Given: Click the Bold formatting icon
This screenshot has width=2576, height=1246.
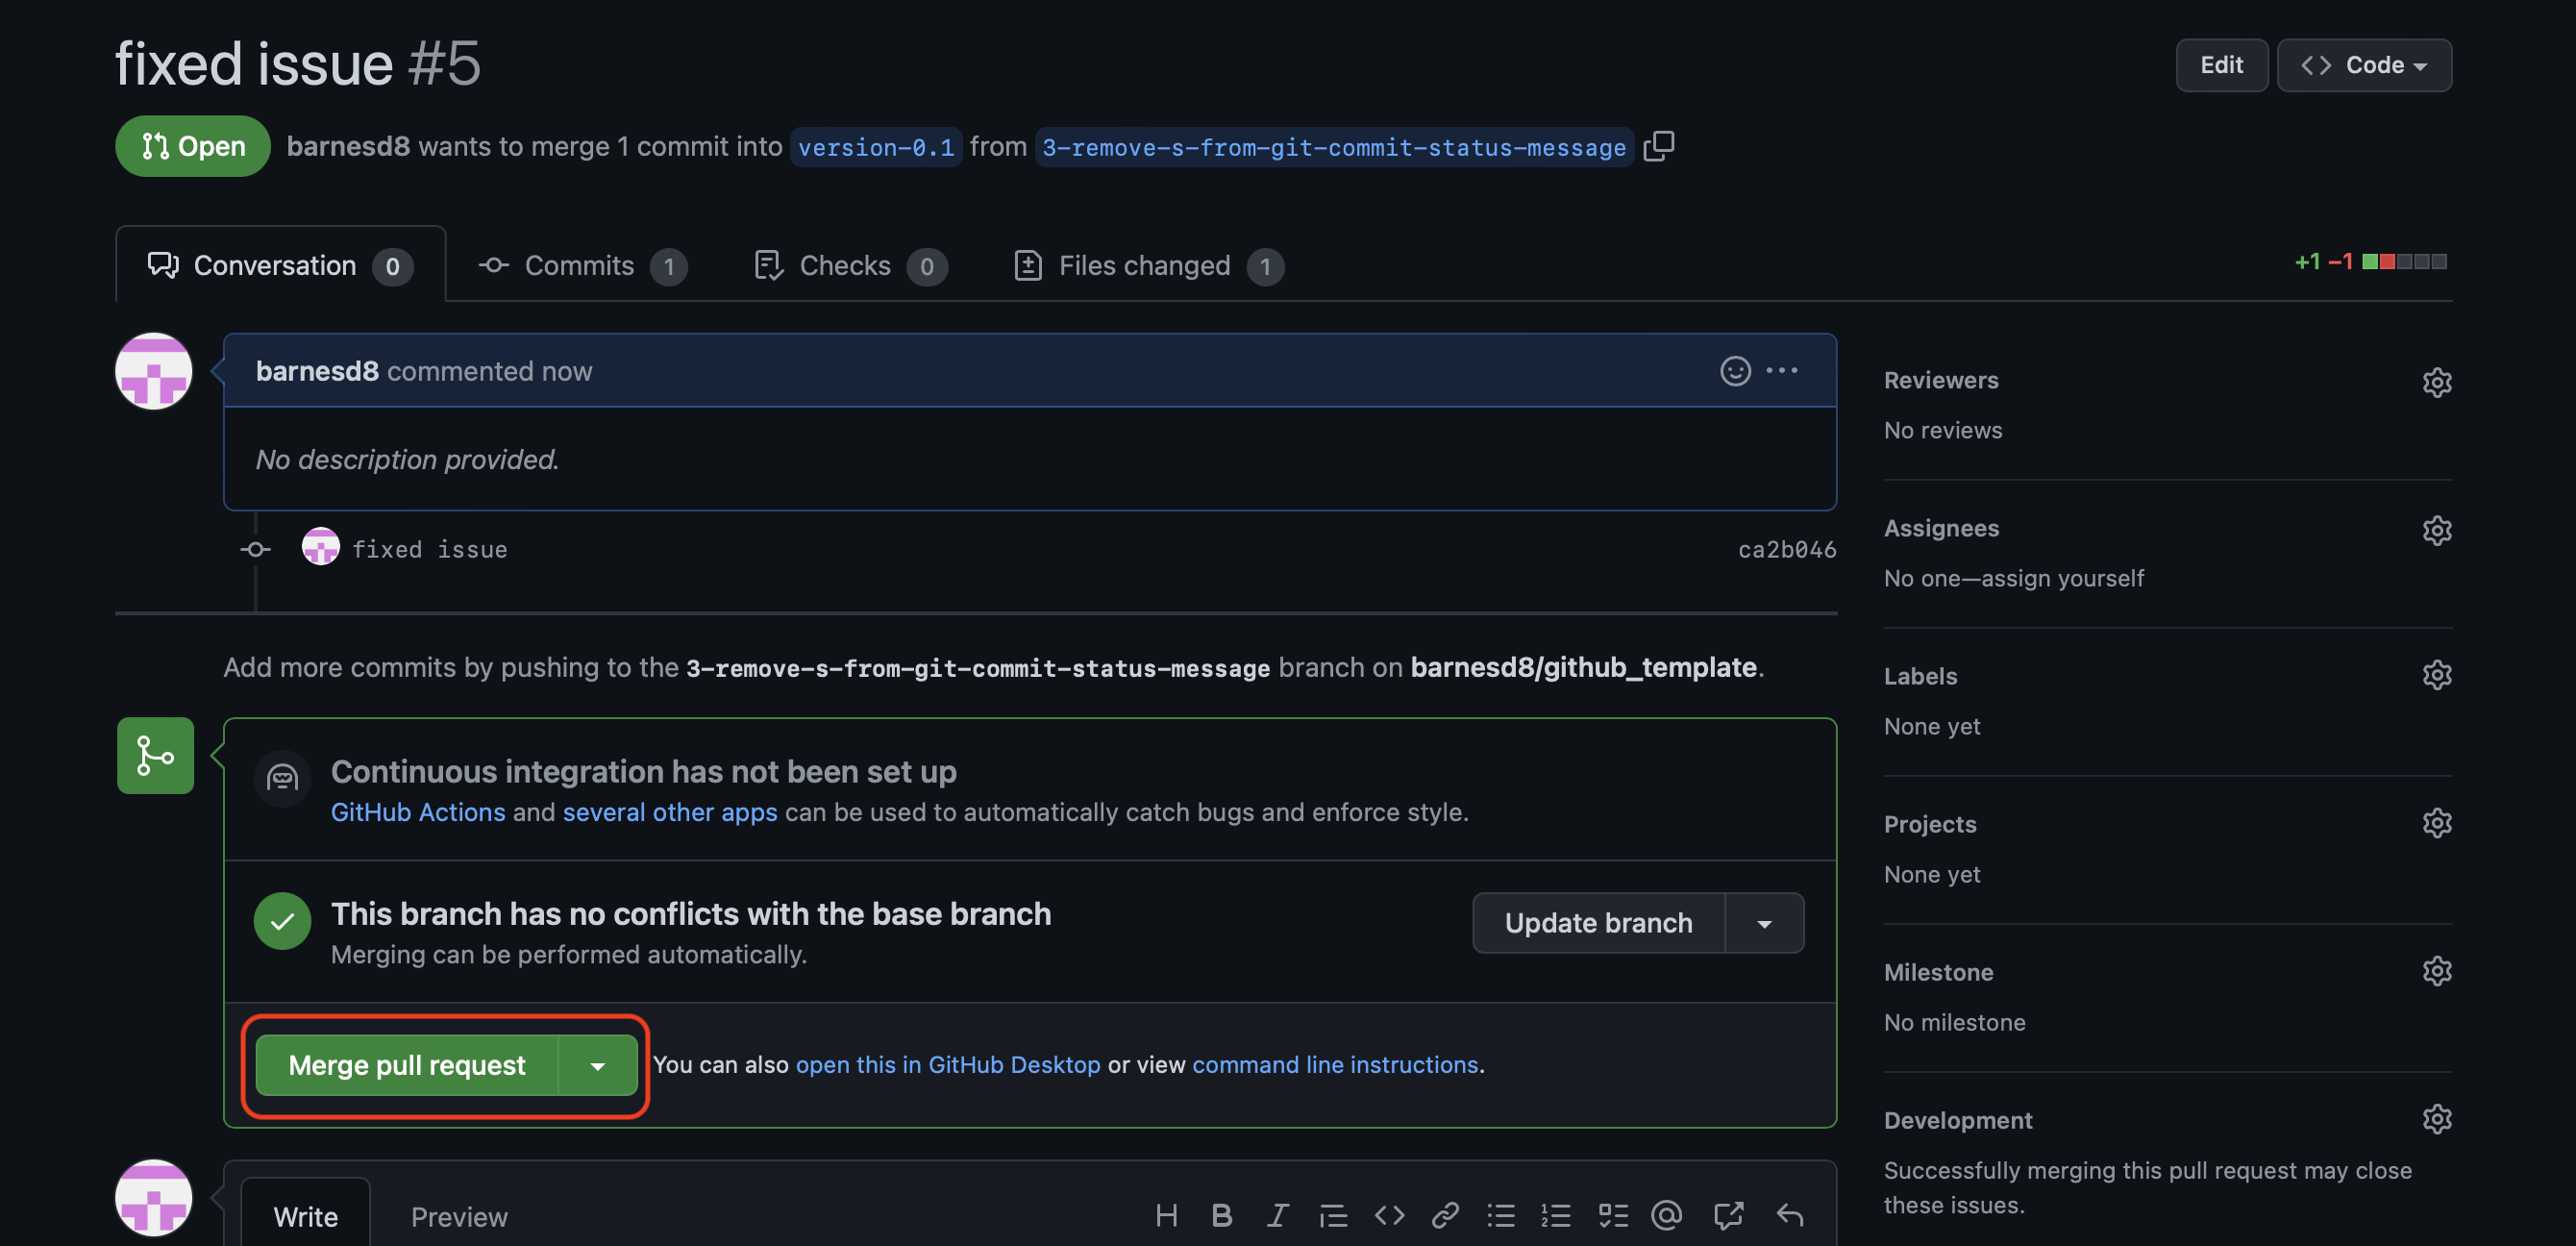Looking at the screenshot, I should 1221,1216.
